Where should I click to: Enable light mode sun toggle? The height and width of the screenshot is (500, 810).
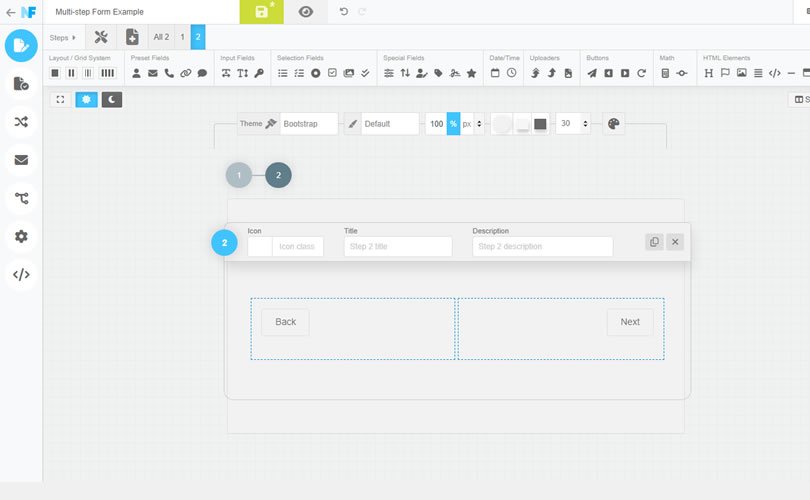tap(86, 99)
